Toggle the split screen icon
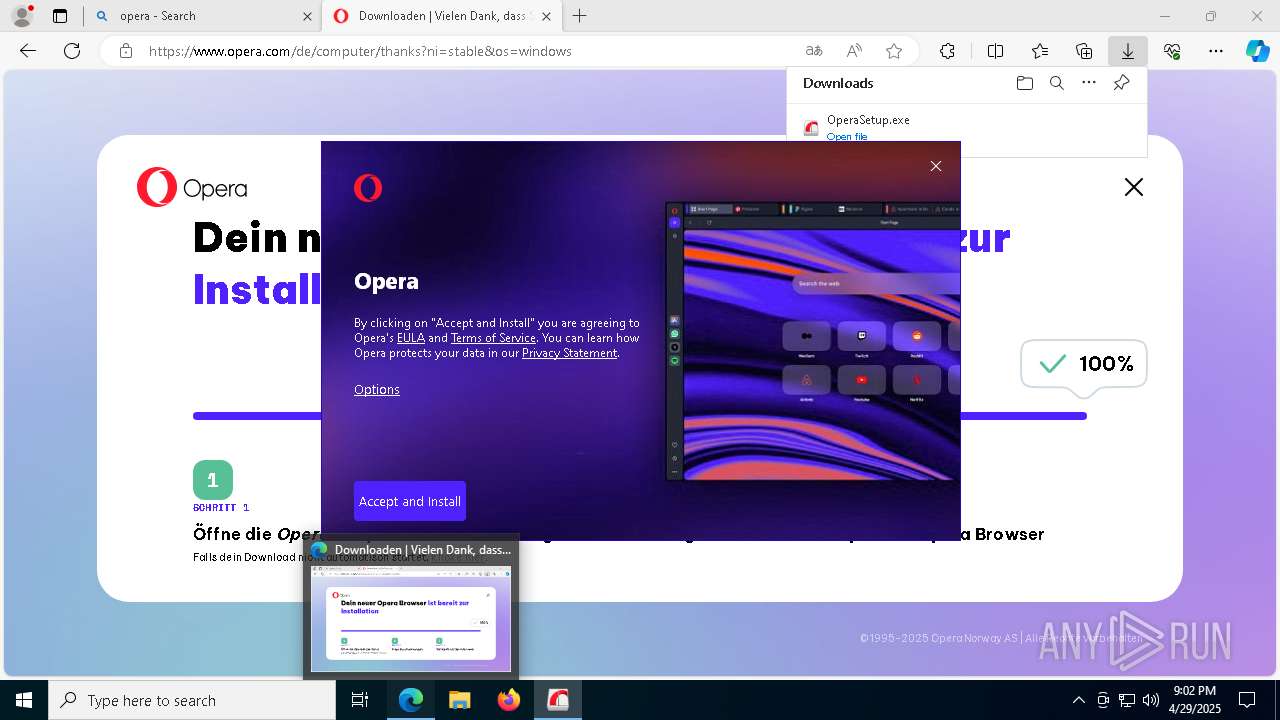This screenshot has width=1280, height=720. tap(996, 51)
